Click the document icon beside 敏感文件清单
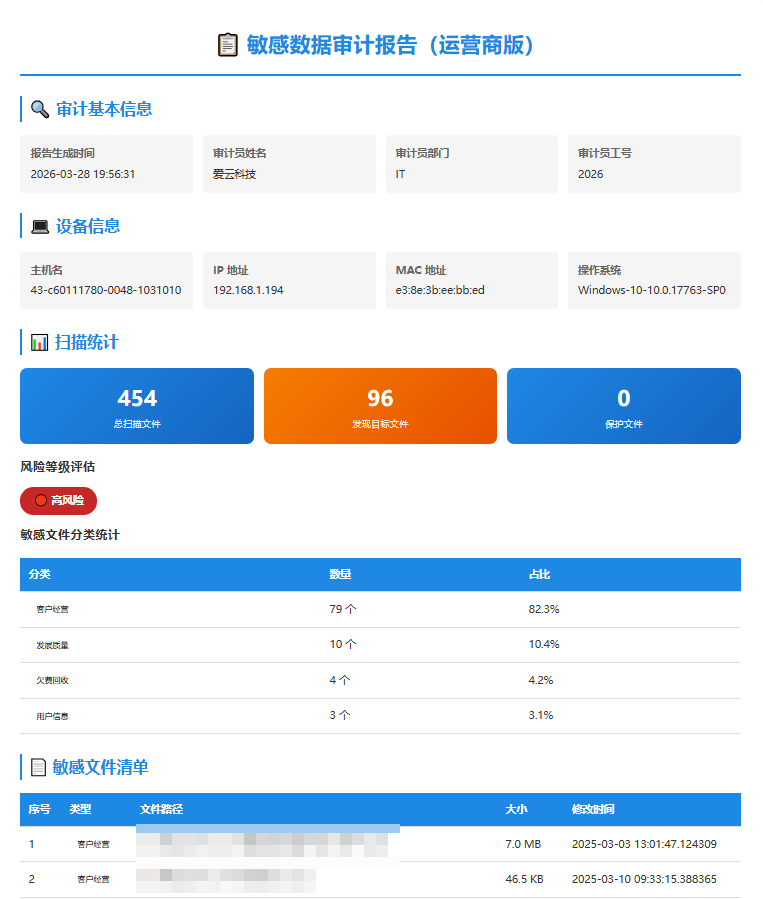763x899 pixels. (38, 767)
